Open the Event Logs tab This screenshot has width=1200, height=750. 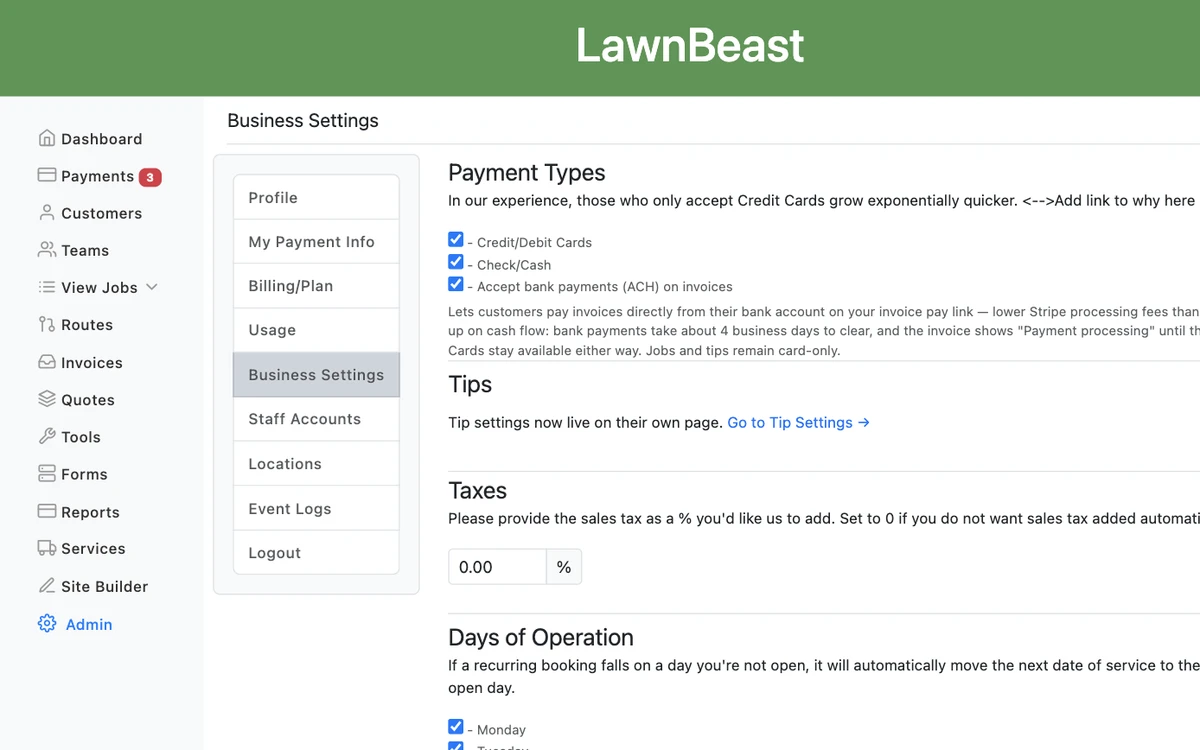click(316, 508)
